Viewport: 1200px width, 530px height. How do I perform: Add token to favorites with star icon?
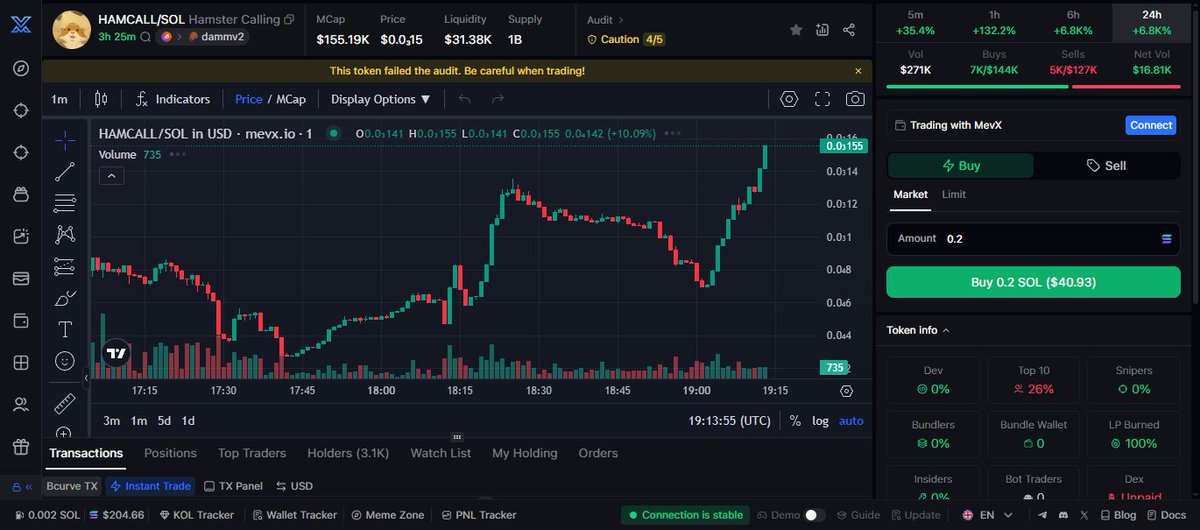tap(796, 30)
